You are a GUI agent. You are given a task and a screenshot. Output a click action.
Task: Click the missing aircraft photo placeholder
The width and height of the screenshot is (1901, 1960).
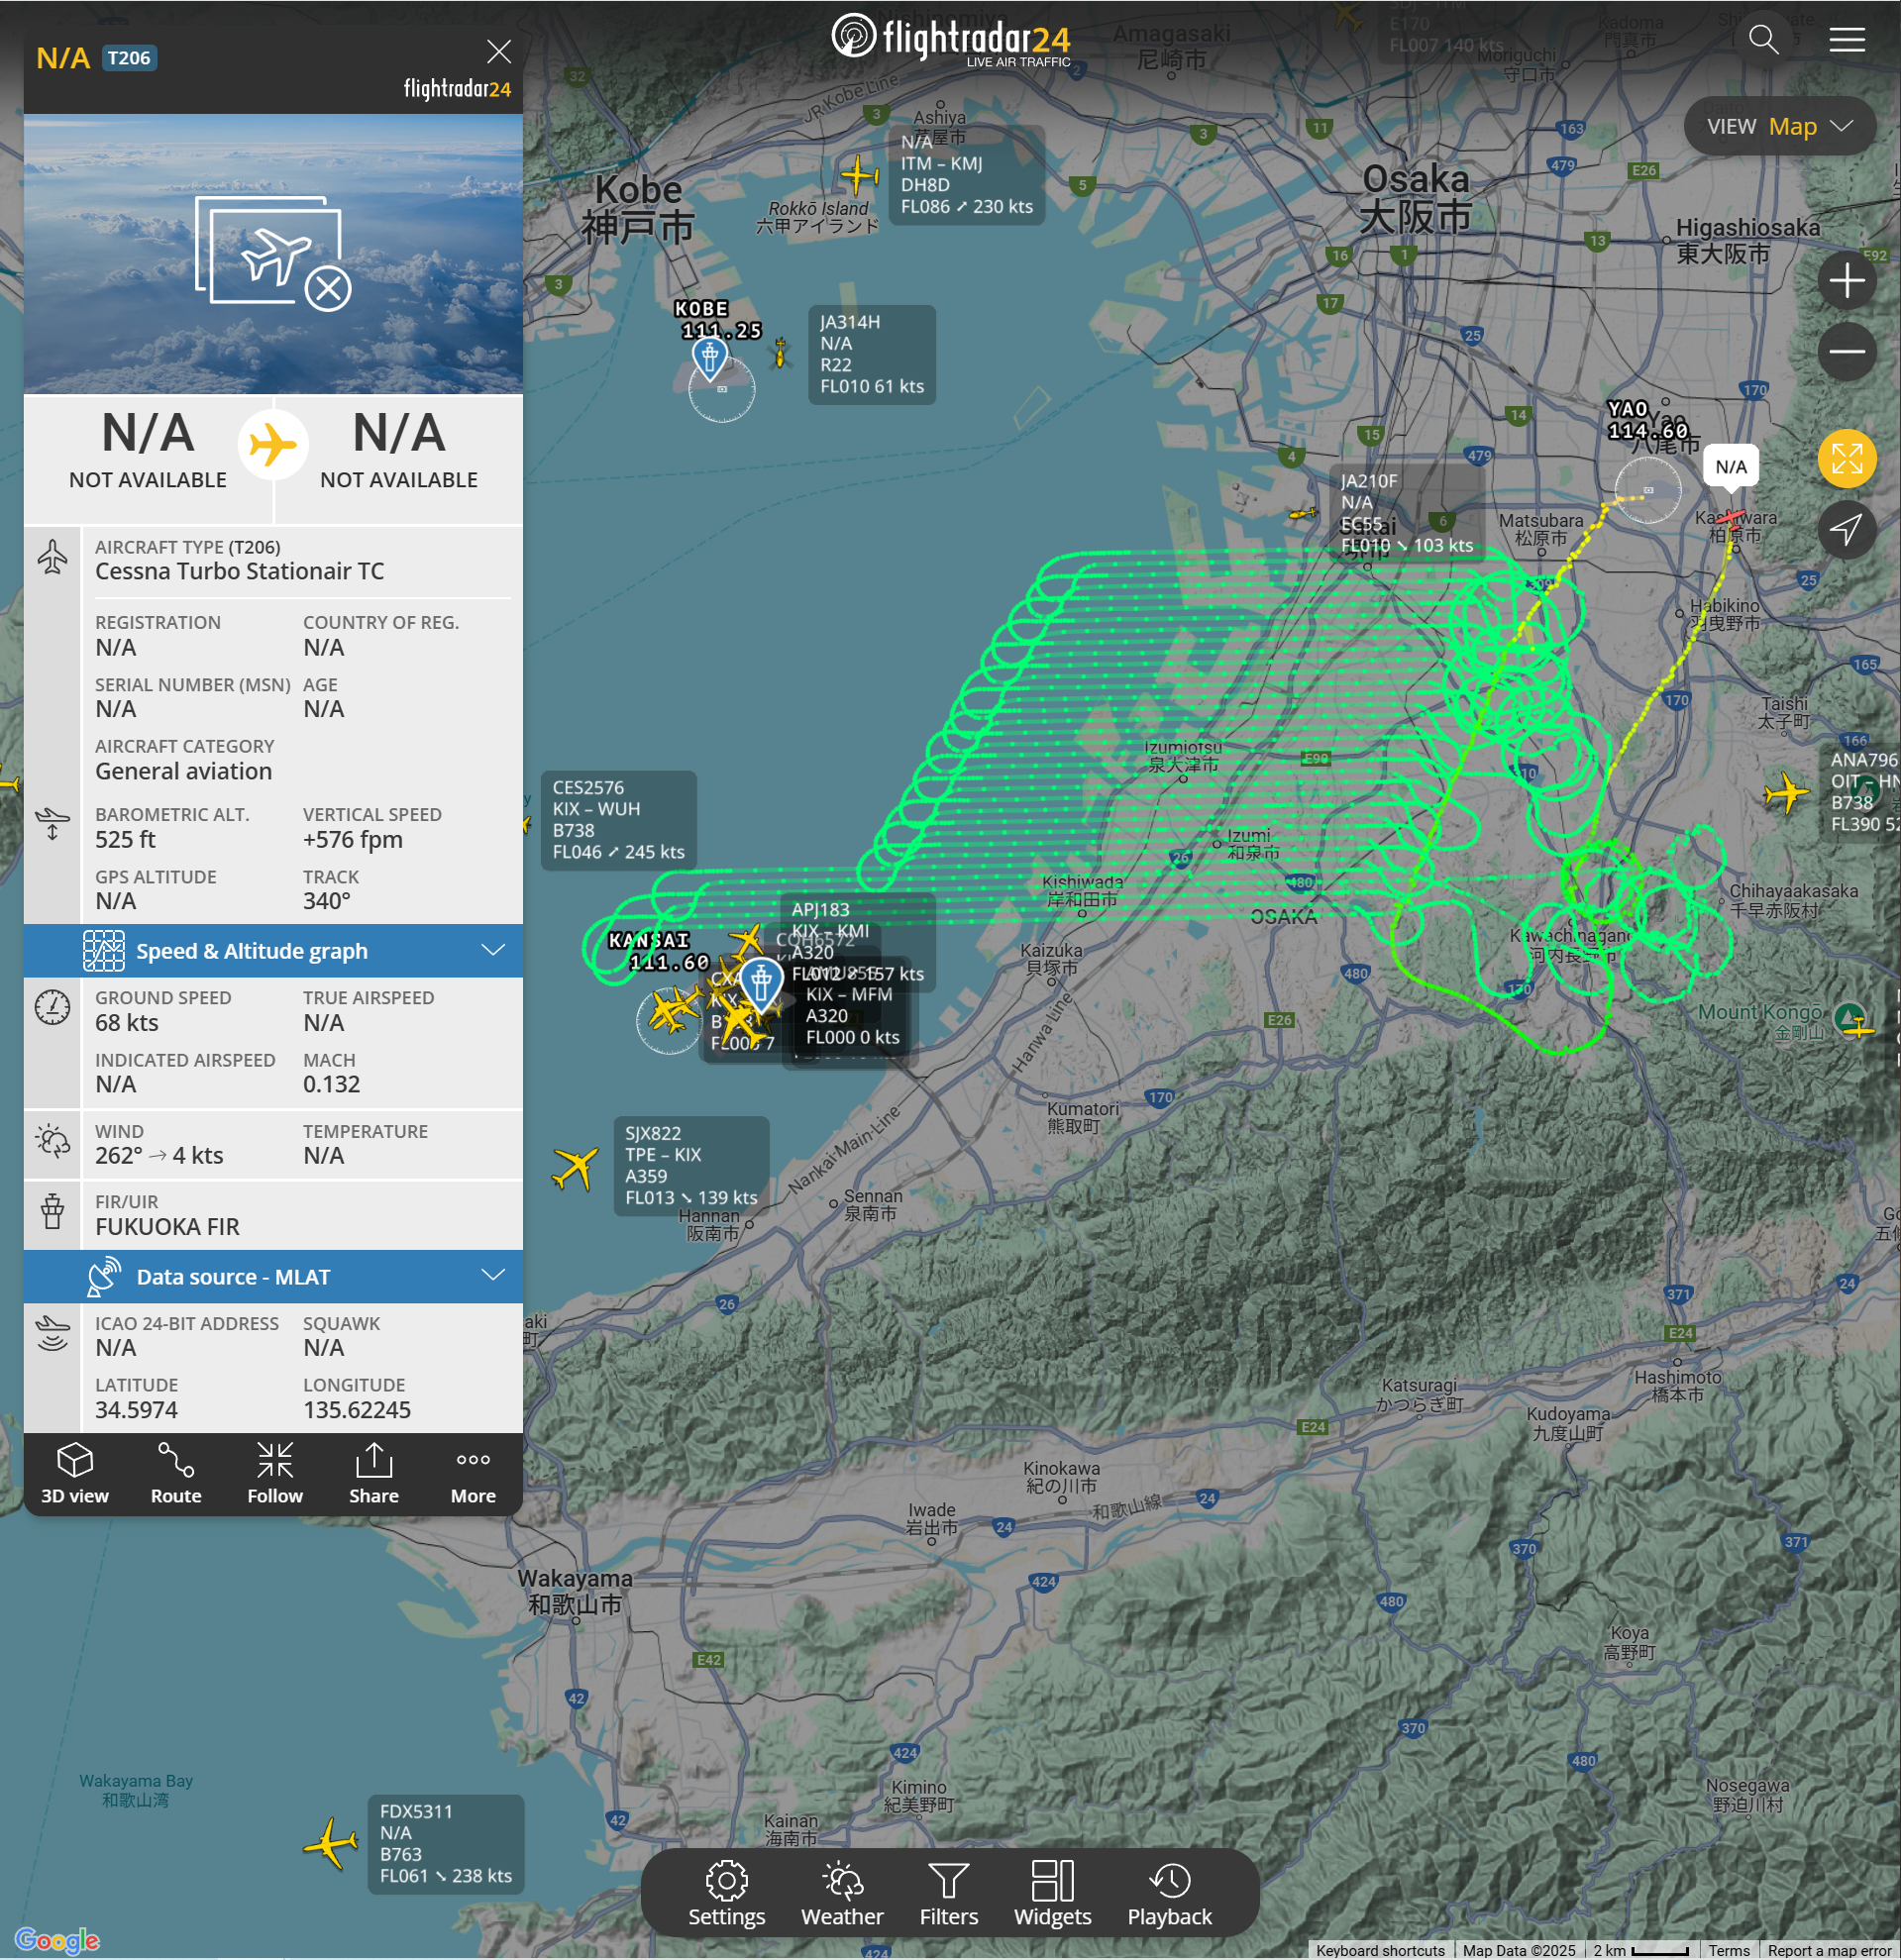[x=273, y=254]
